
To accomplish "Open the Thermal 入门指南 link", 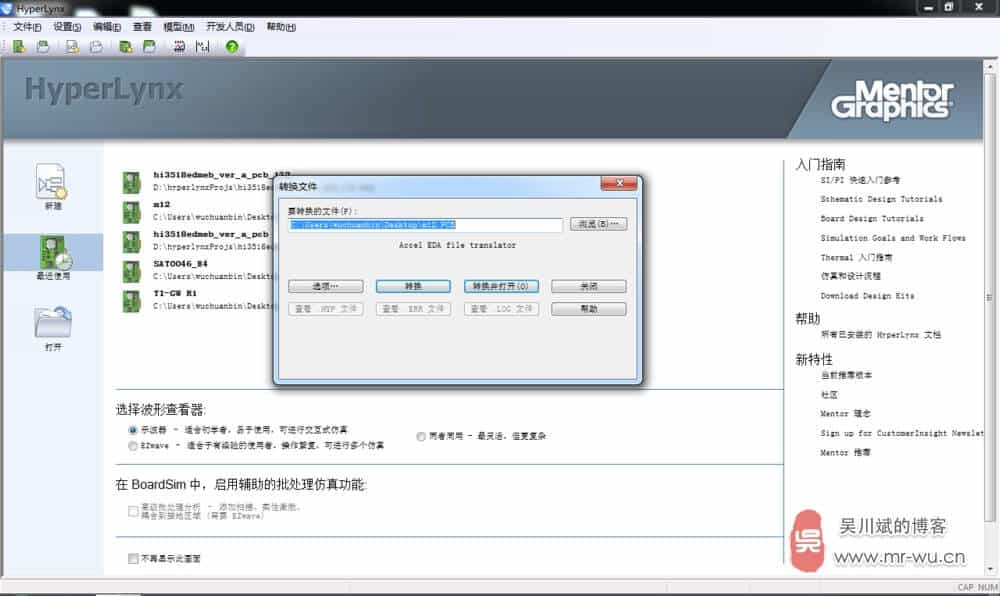I will pyautogui.click(x=857, y=258).
